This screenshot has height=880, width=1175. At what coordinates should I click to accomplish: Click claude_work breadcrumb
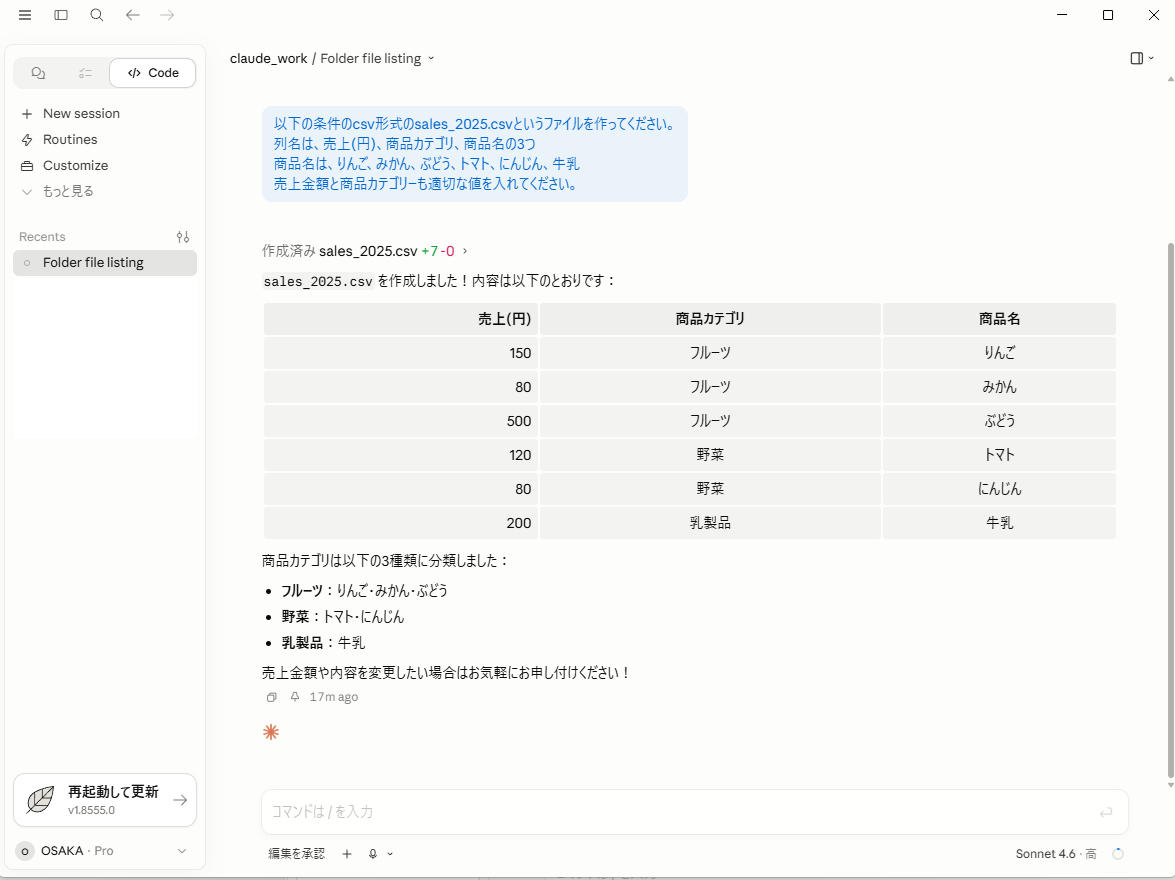[268, 58]
